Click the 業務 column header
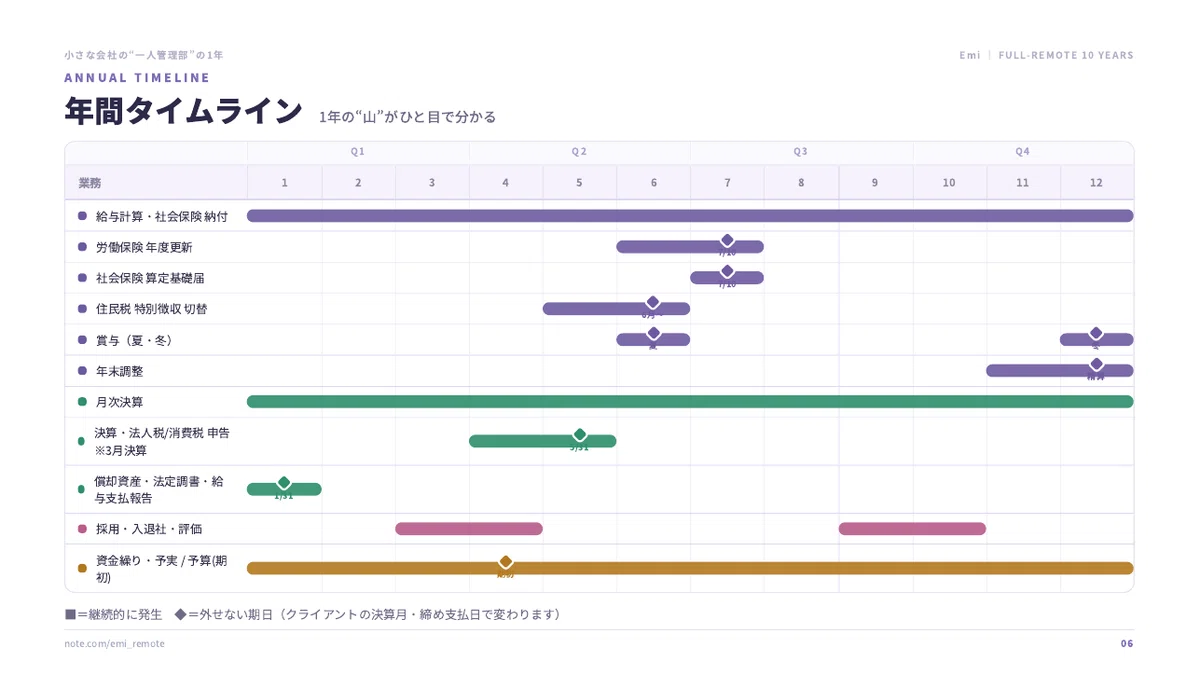The image size is (1200, 674). [90, 183]
